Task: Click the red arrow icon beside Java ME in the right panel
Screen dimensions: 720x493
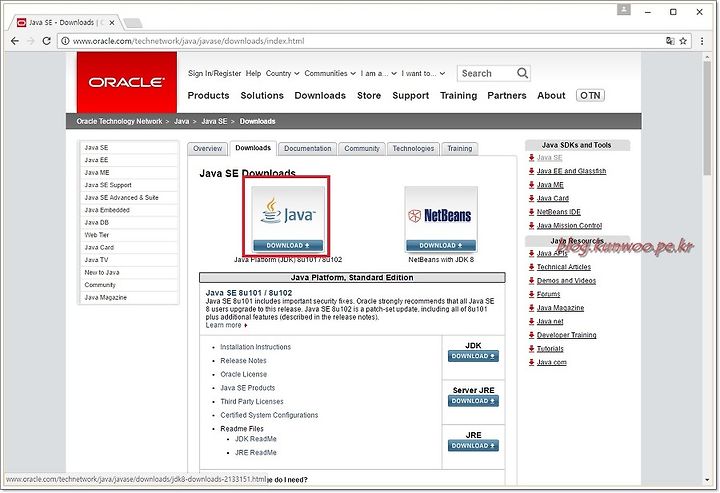Action: [x=531, y=185]
